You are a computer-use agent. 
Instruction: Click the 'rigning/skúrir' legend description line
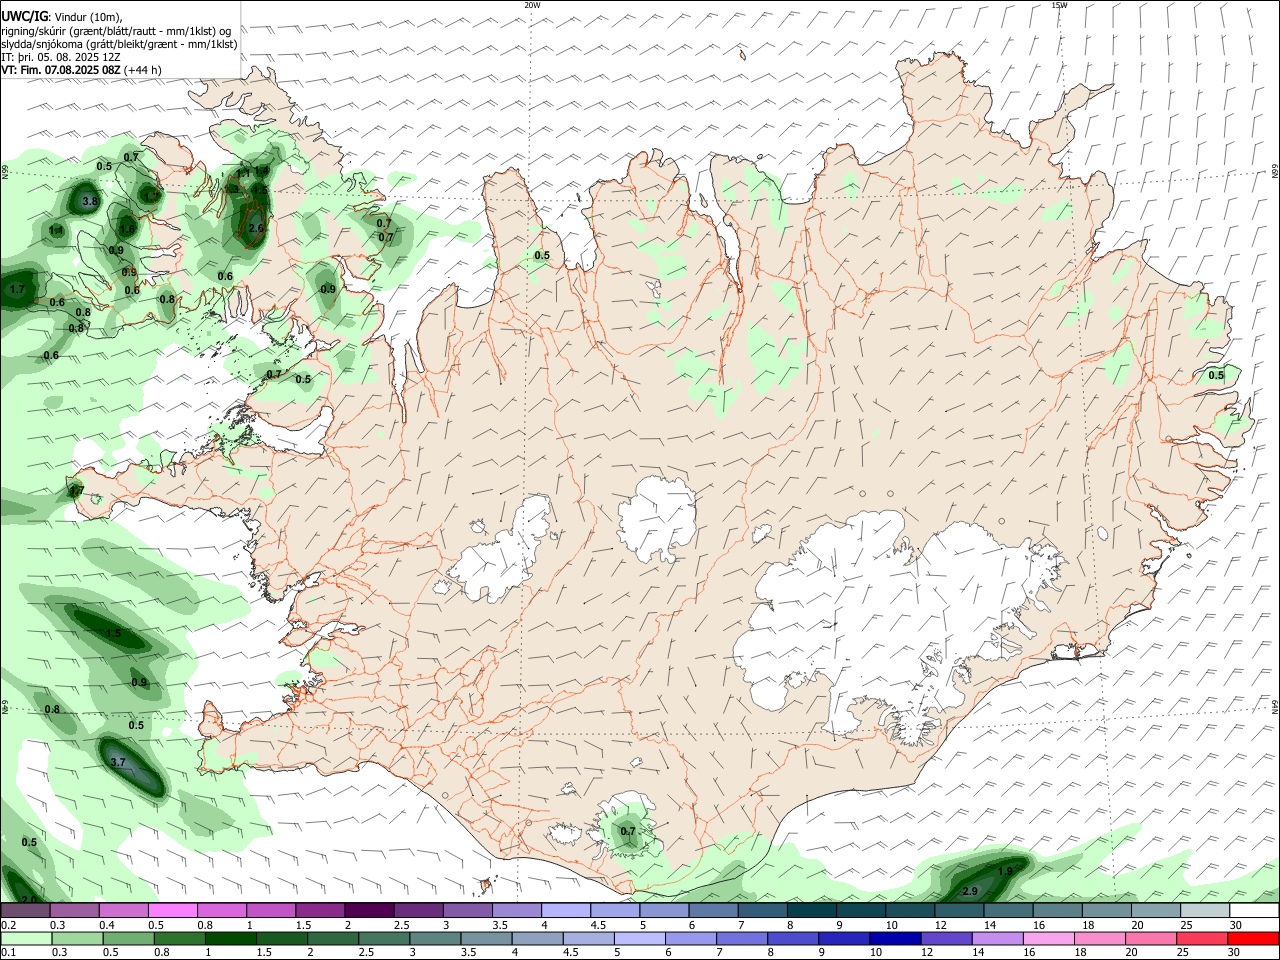coord(116,31)
